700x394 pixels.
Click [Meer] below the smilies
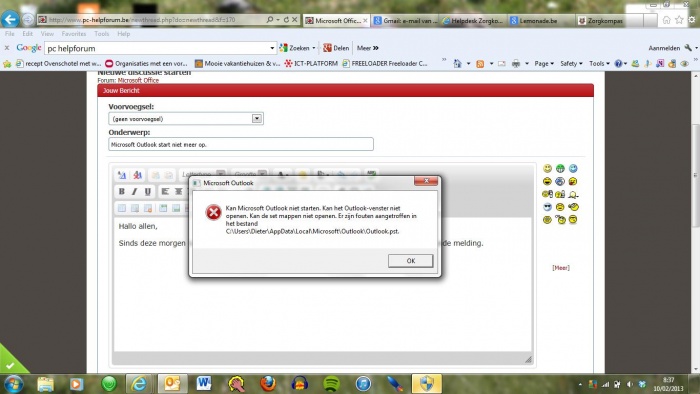pyautogui.click(x=561, y=268)
